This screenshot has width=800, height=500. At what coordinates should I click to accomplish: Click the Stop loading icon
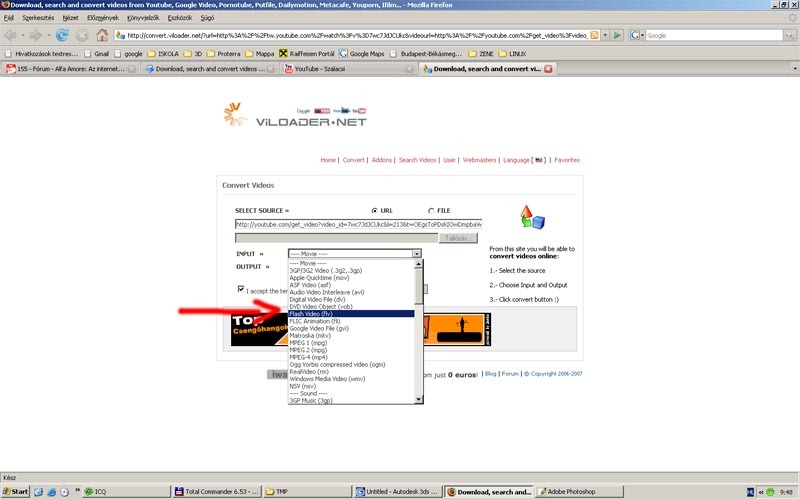[x=82, y=35]
